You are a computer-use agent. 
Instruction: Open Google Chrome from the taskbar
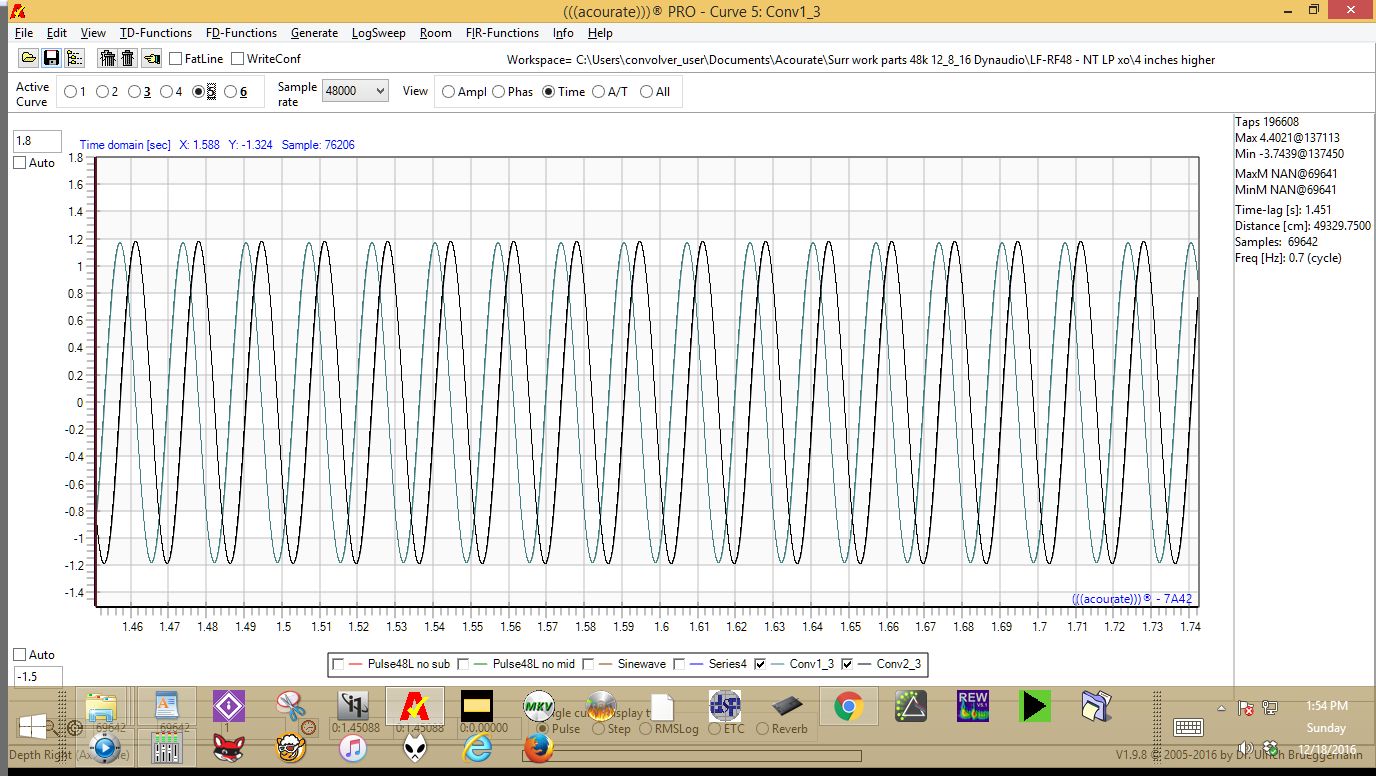point(849,707)
